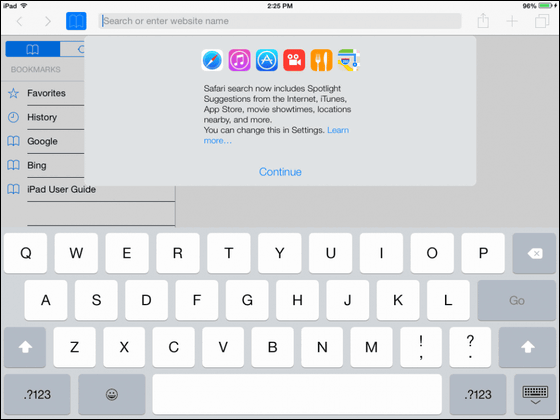Viewport: 560px width, 420px height.
Task: Tap the Y key
Action: pos(280,253)
